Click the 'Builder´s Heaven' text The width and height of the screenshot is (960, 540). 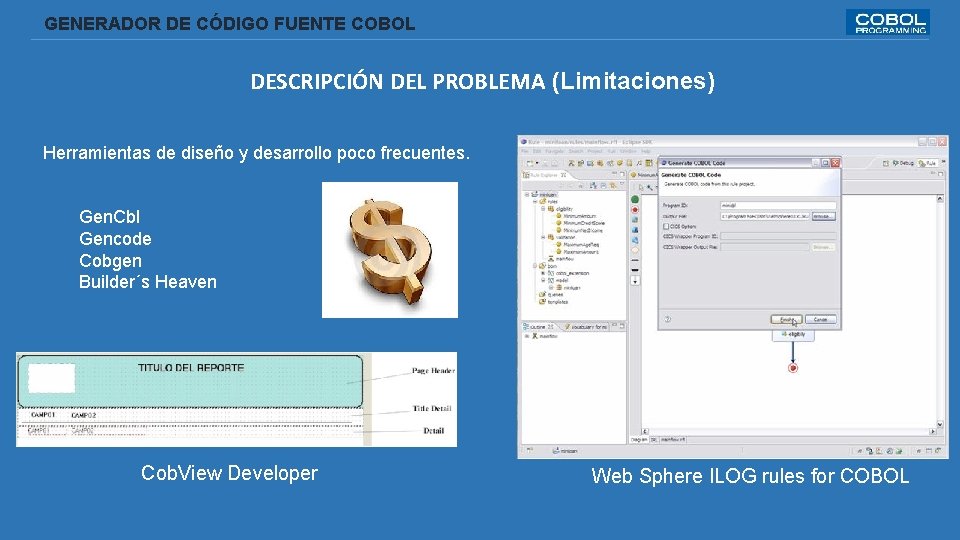148,282
